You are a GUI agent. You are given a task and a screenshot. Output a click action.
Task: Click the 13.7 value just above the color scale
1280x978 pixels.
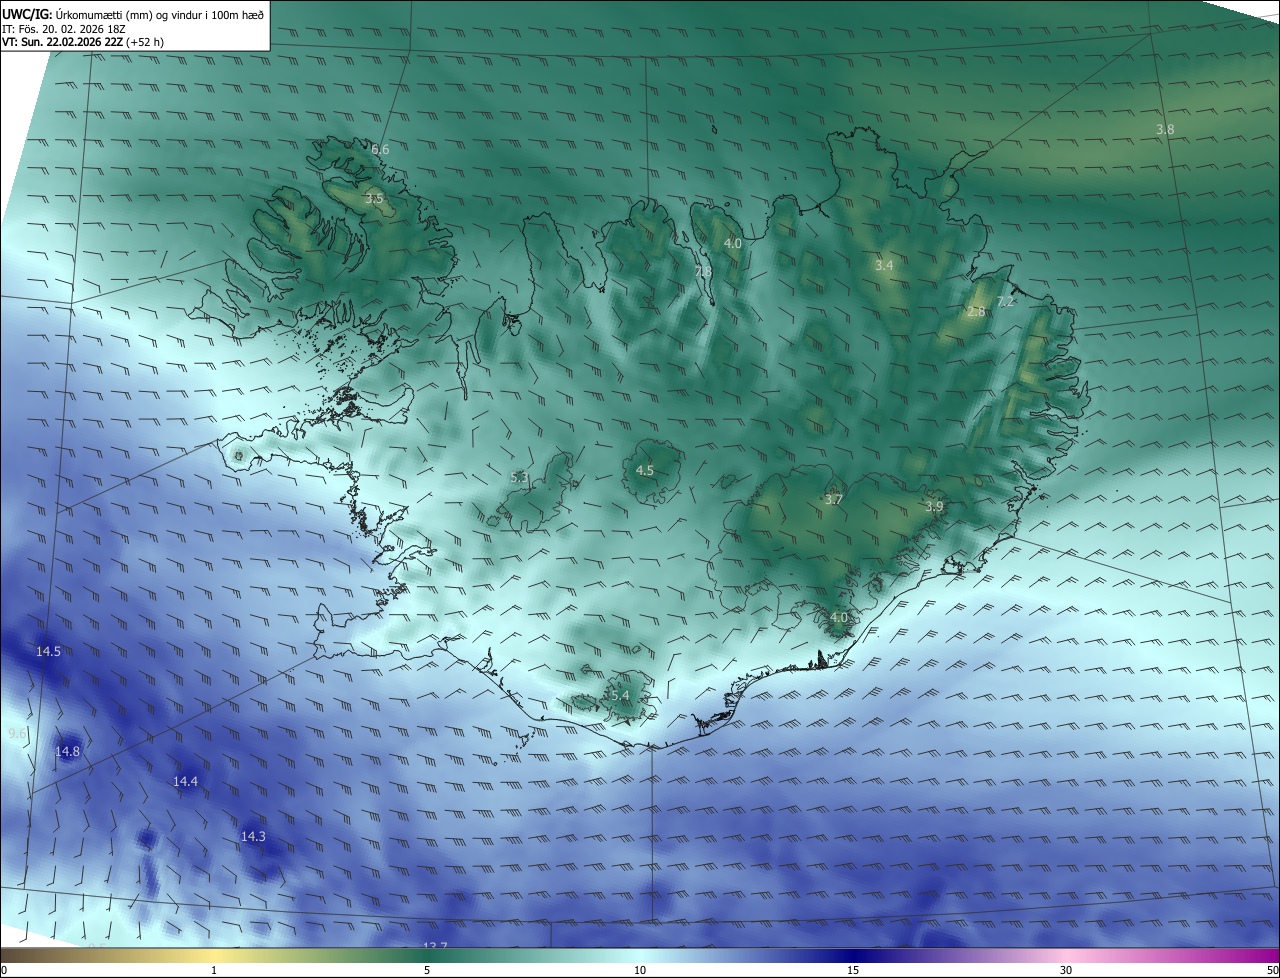point(434,946)
